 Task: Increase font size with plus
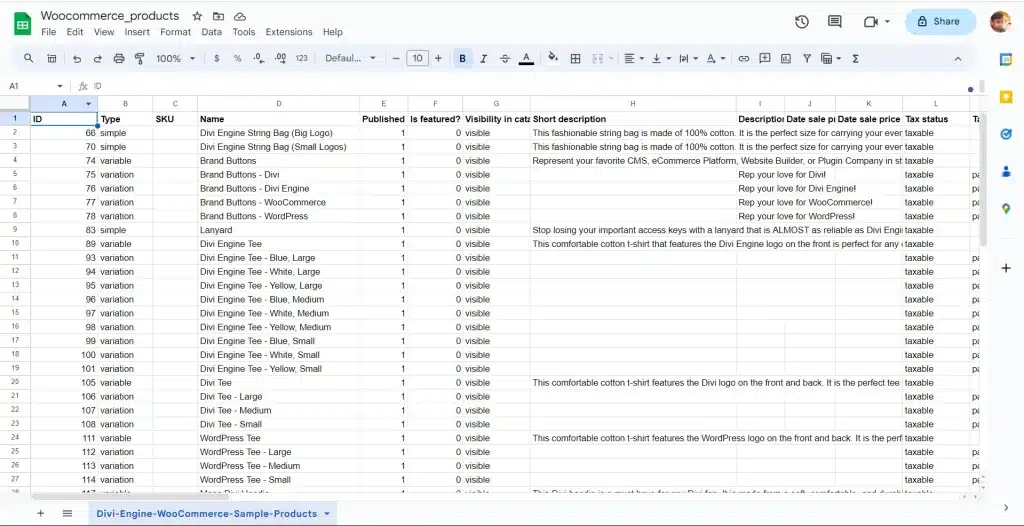coord(438,59)
